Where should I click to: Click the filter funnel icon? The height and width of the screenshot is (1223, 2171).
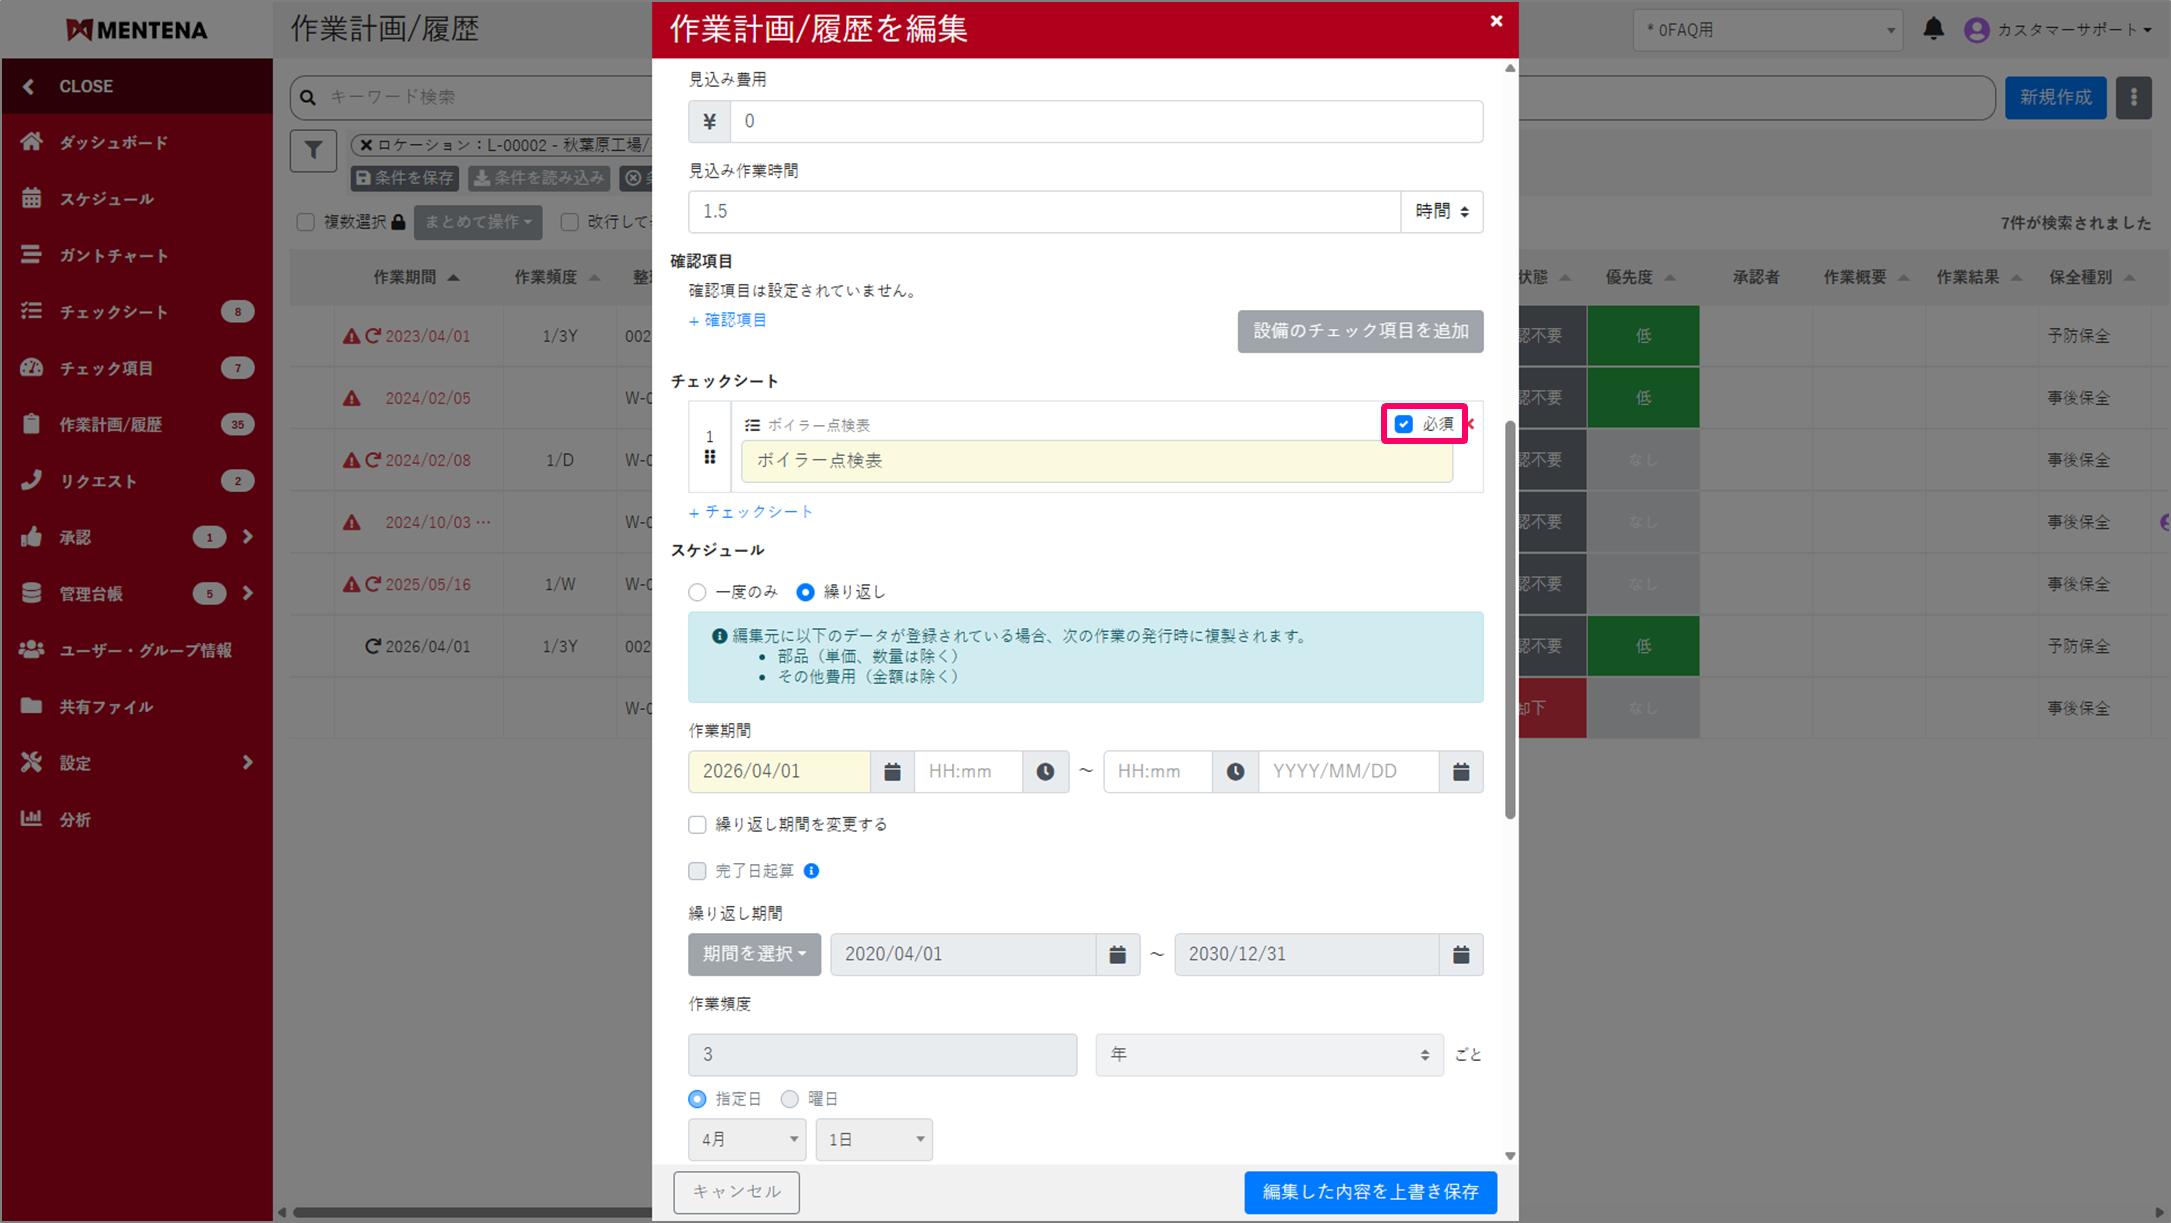[x=313, y=151]
